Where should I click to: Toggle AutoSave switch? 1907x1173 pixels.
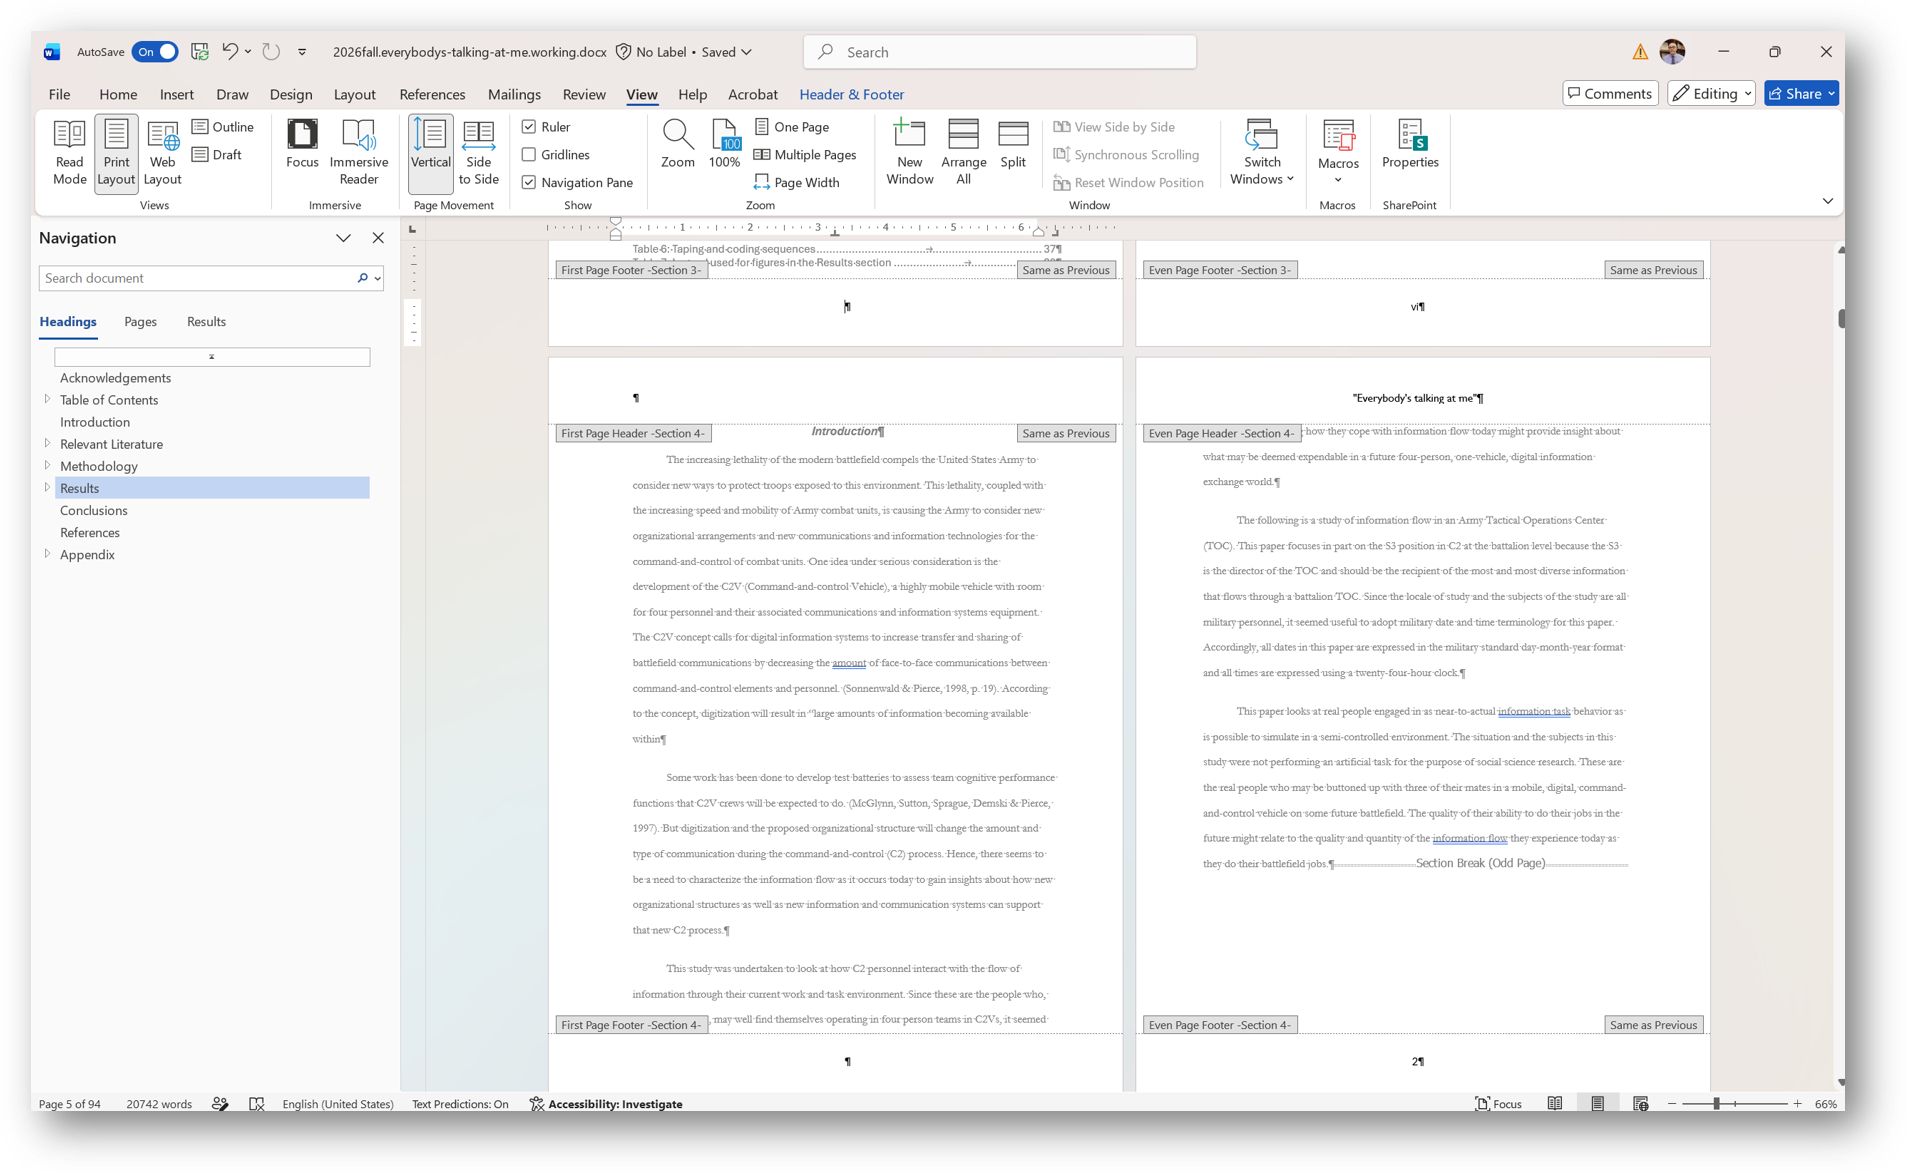pyautogui.click(x=155, y=52)
